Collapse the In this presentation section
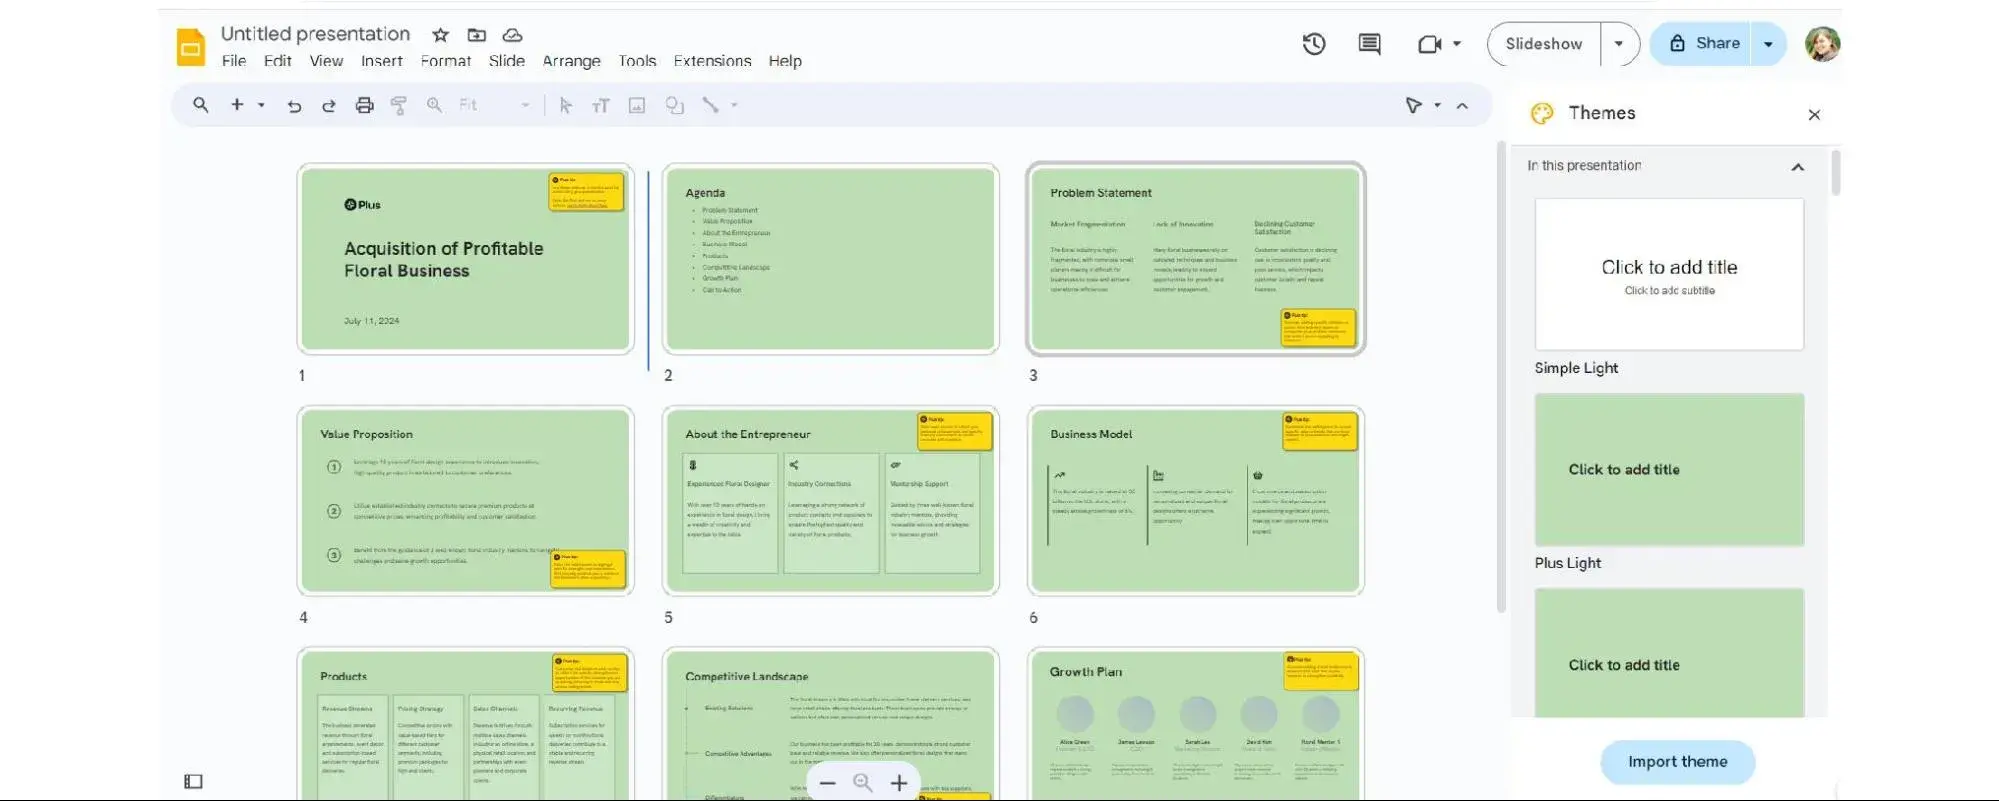The image size is (1999, 801). (x=1797, y=167)
